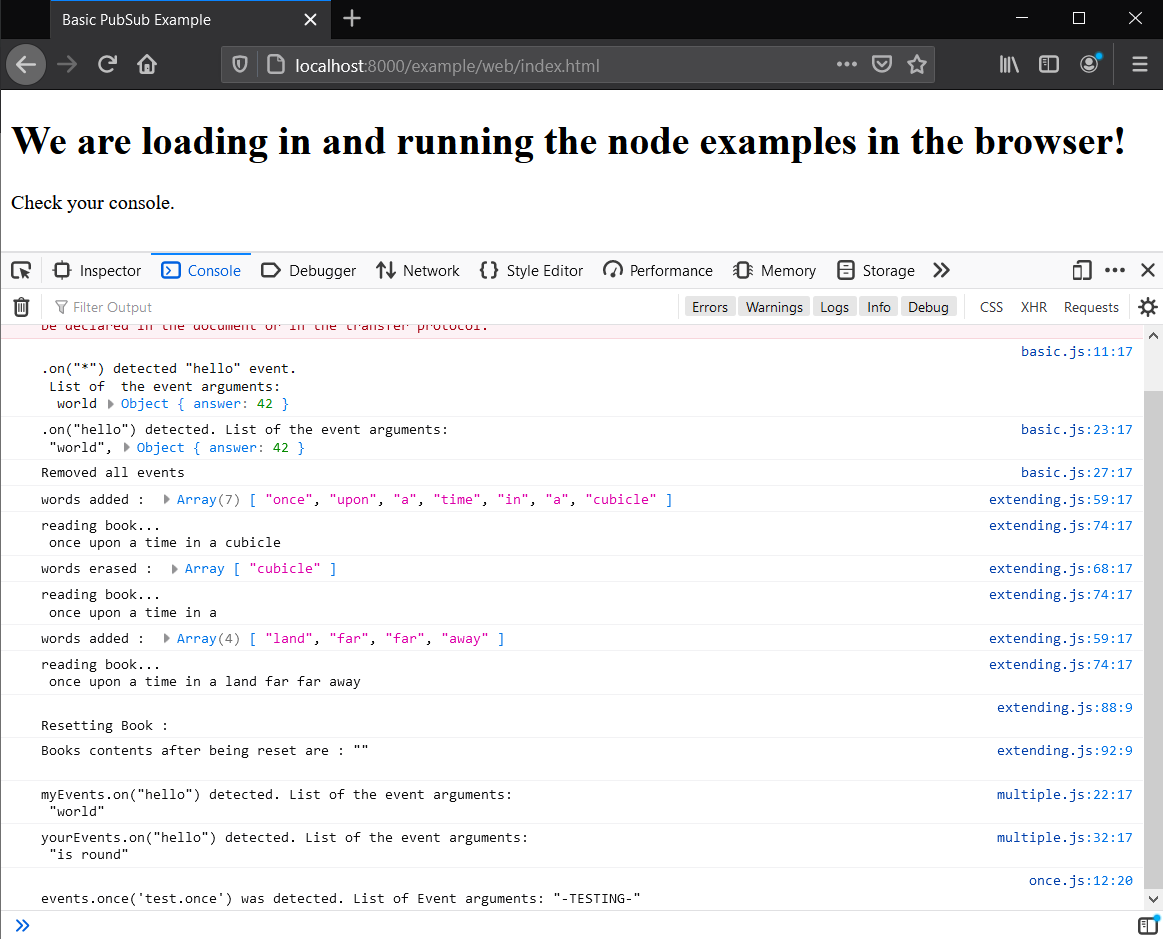Open the Storage tab
Screen dimensions: 1163x939
(x=875, y=271)
